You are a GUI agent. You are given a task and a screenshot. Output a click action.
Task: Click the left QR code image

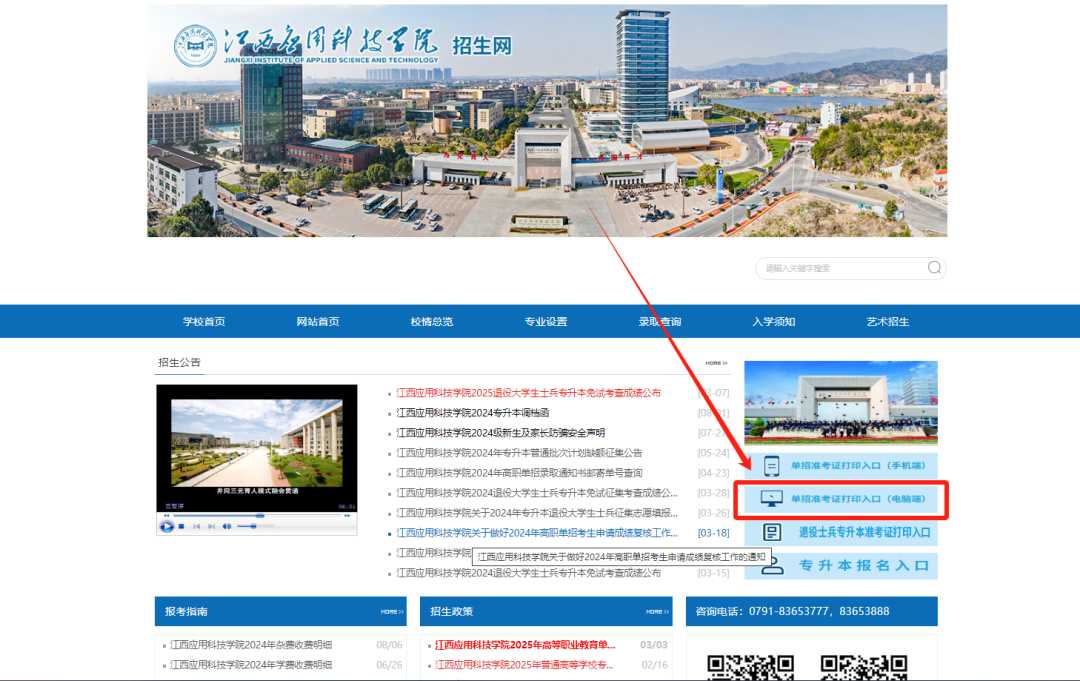point(751,667)
